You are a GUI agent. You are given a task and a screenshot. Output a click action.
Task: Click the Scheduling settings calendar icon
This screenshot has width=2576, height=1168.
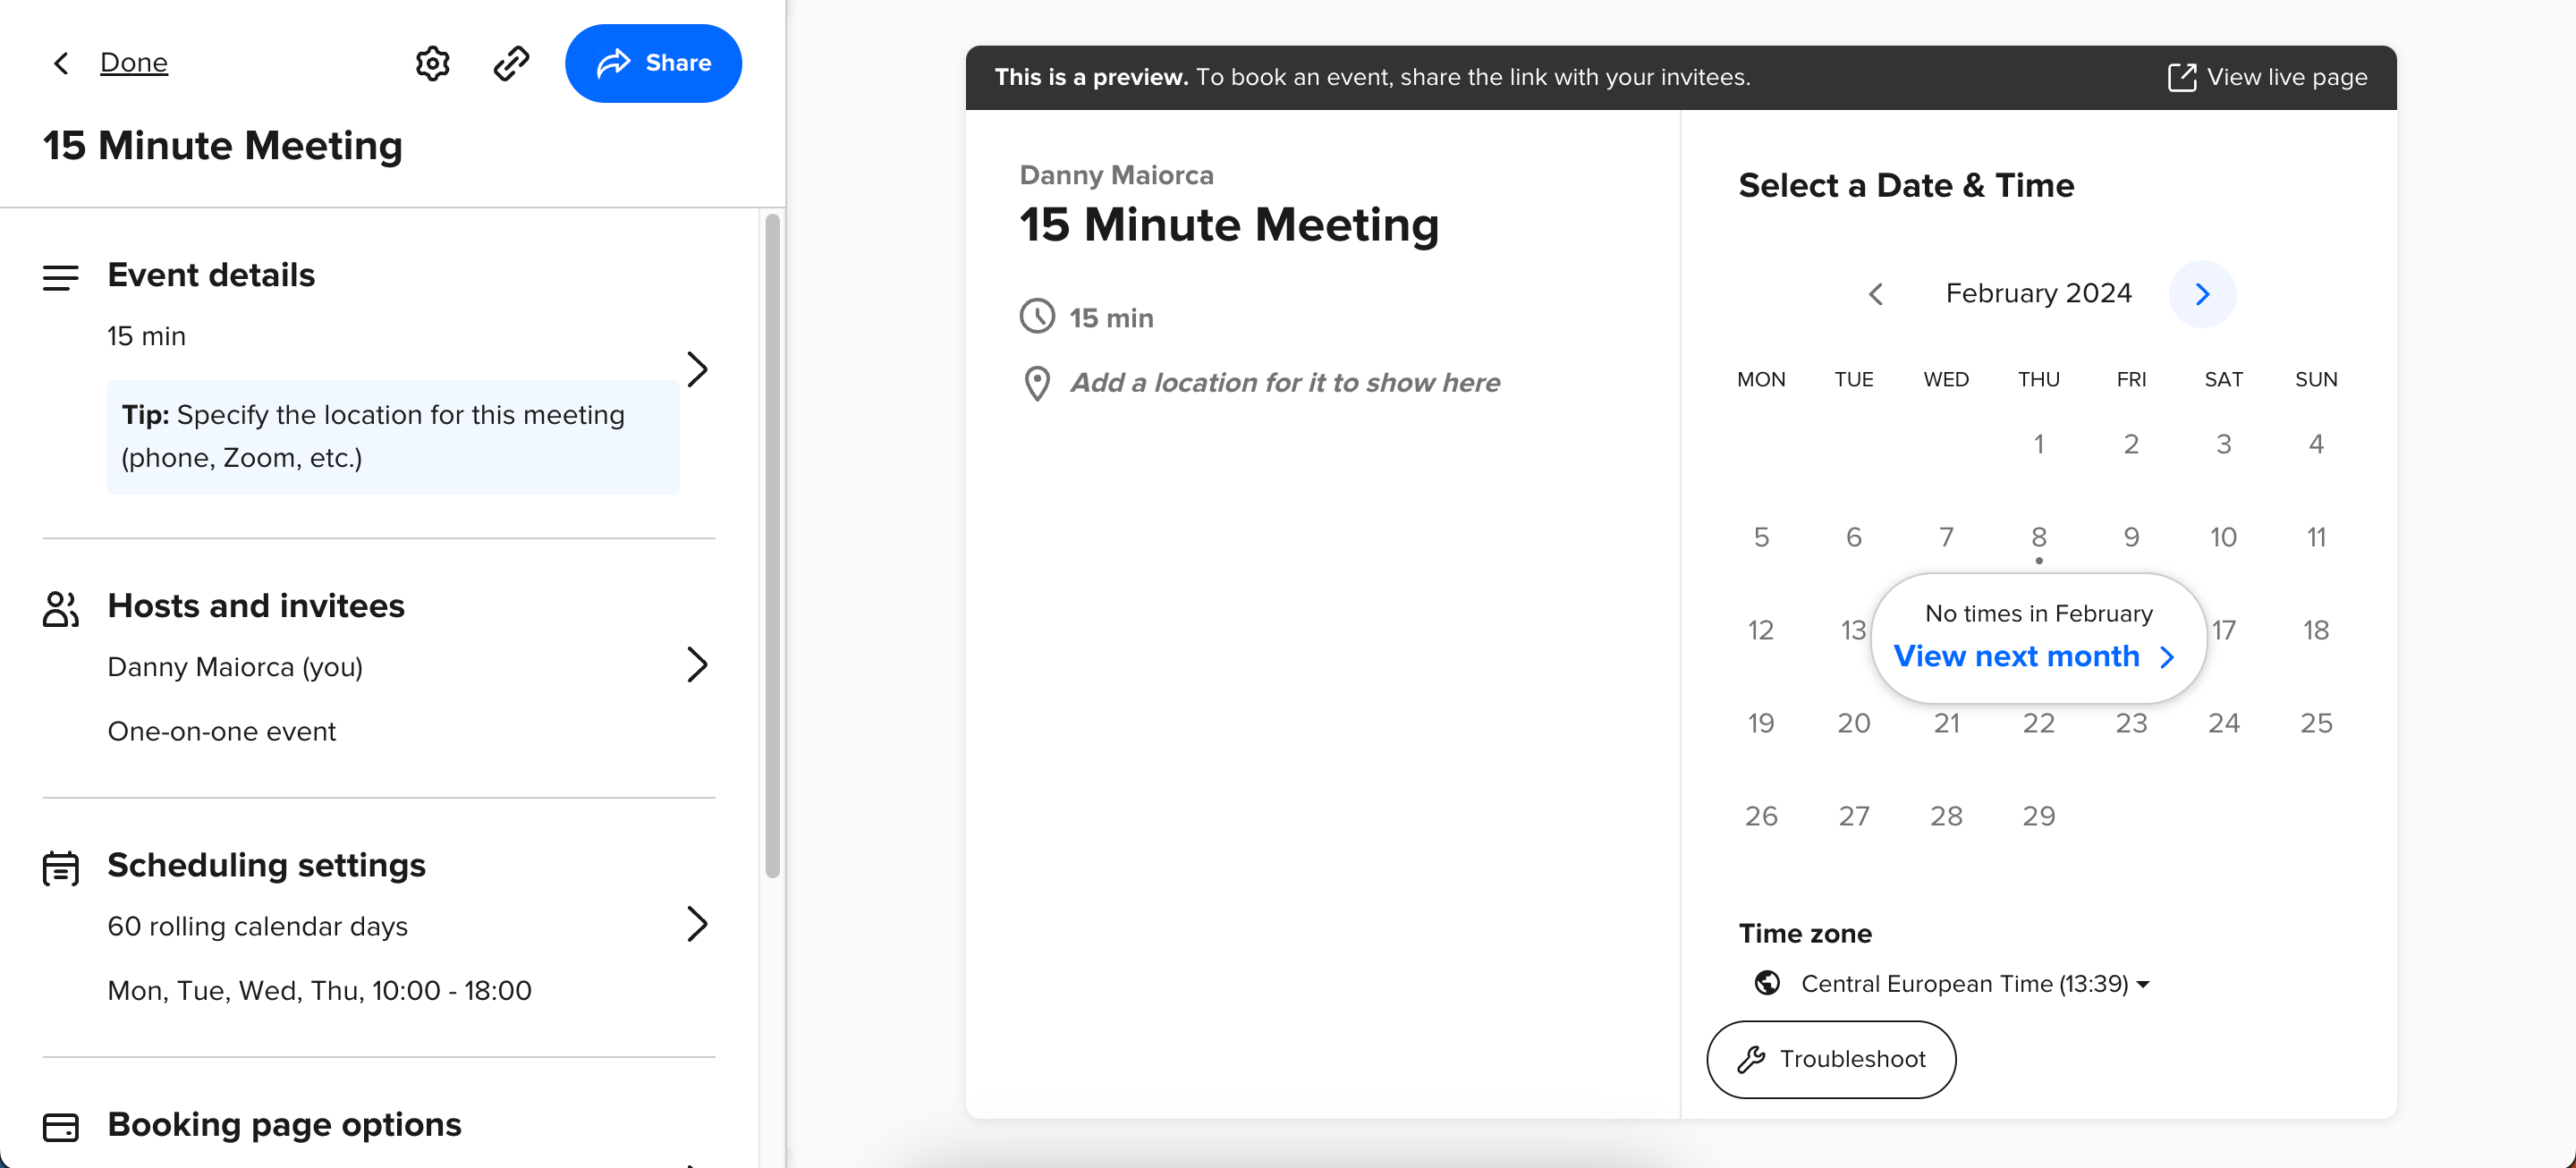[61, 867]
